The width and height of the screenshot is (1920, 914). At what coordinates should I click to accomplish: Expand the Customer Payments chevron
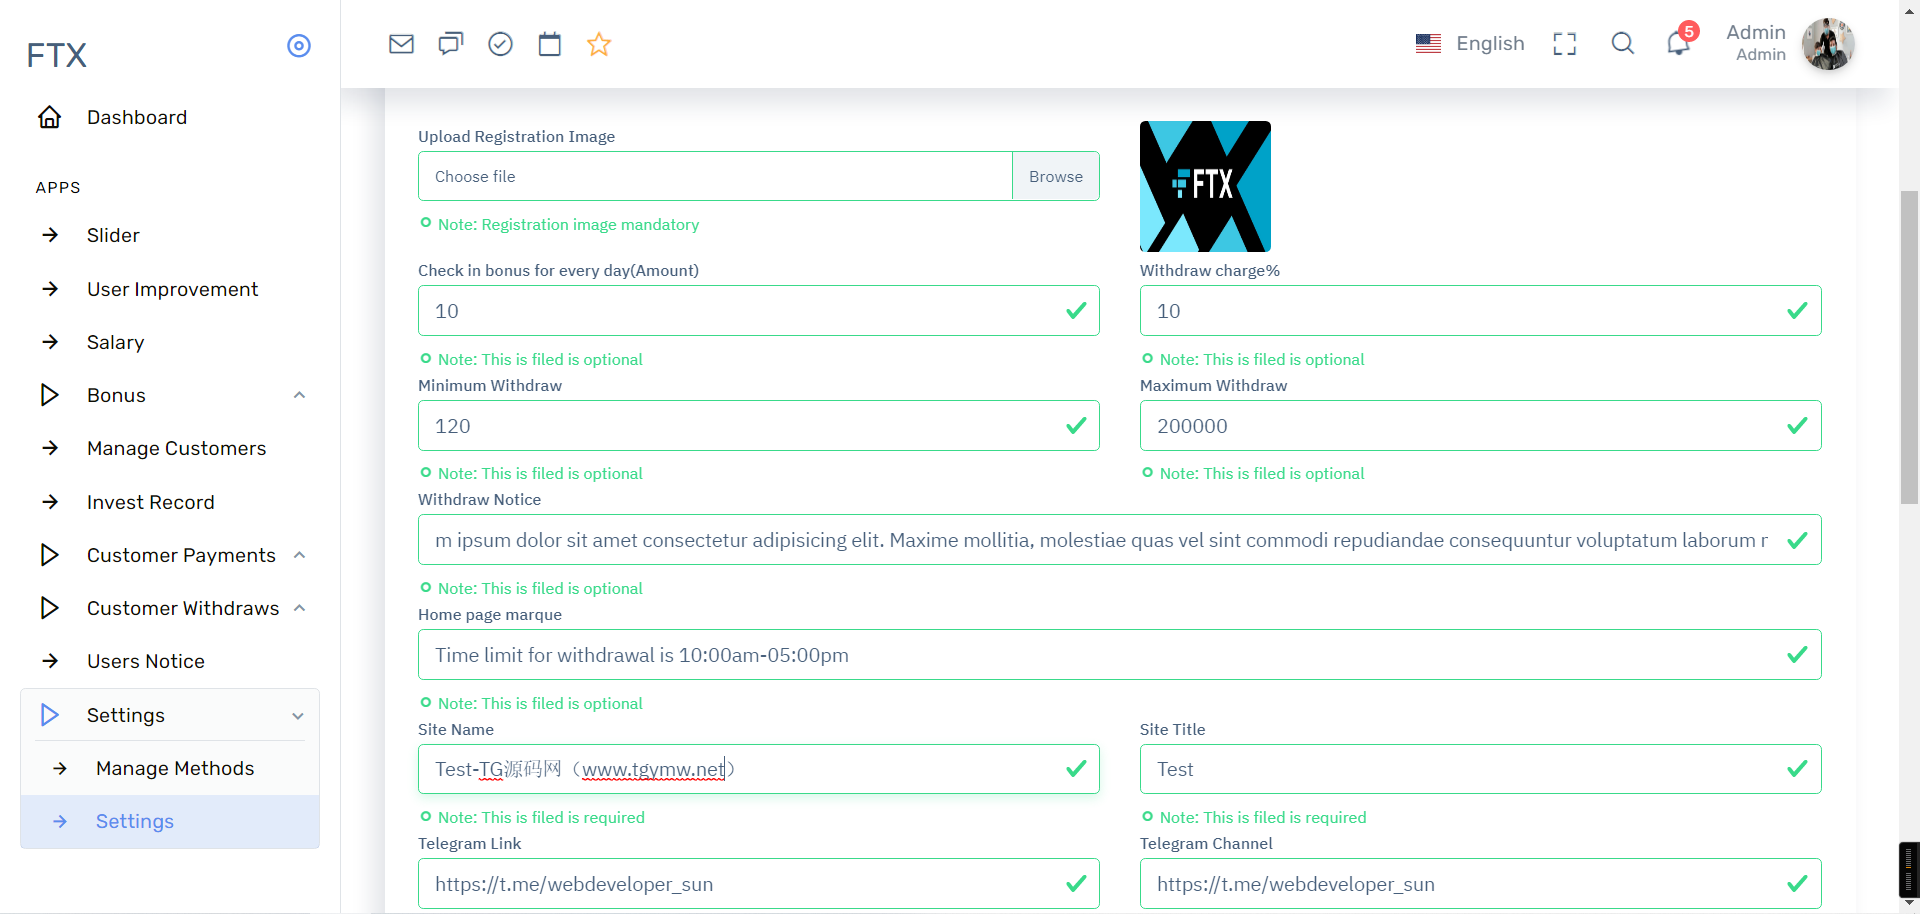tap(299, 555)
